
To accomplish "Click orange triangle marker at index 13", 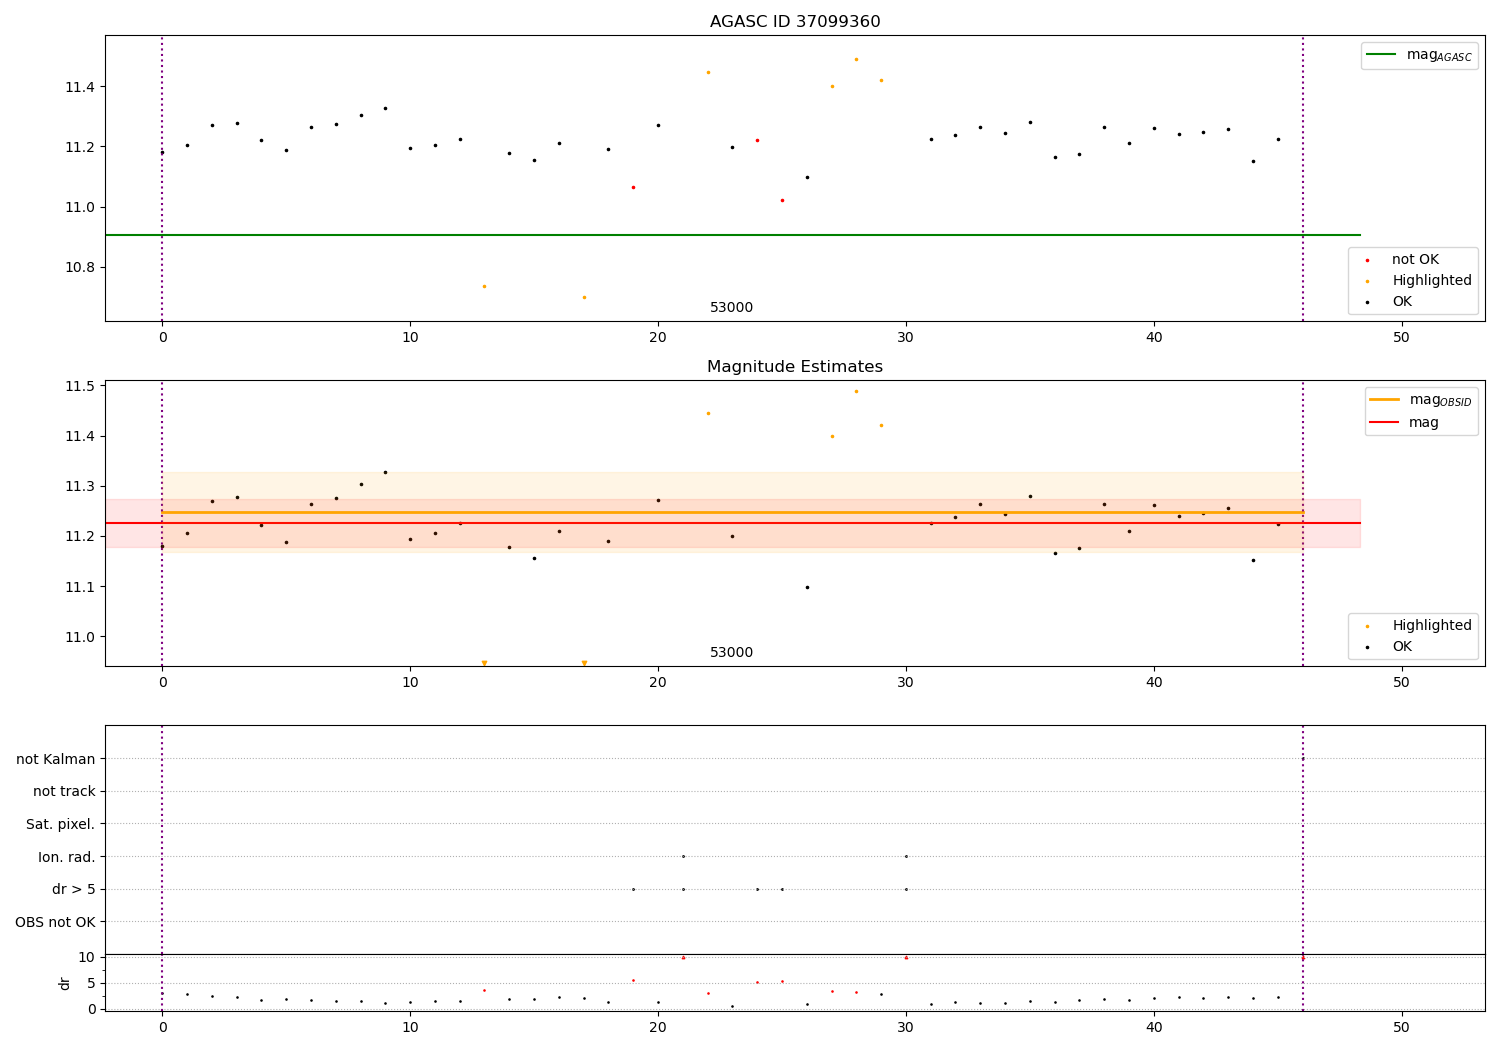I will 484,663.
